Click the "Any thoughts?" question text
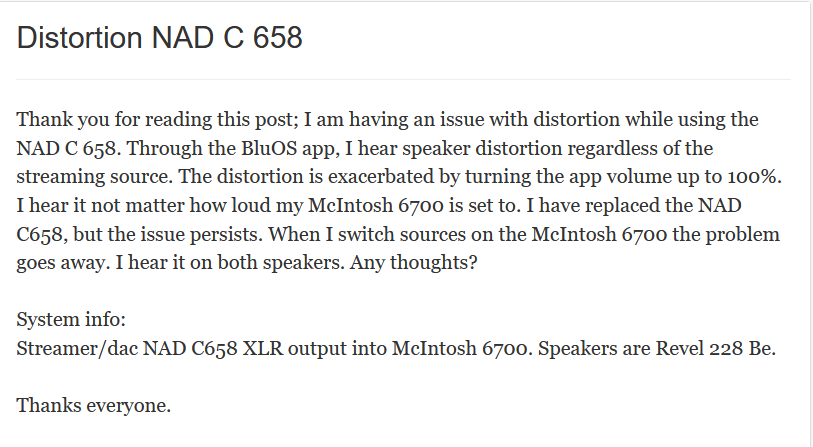Image resolution: width=813 pixels, height=447 pixels. [x=413, y=262]
